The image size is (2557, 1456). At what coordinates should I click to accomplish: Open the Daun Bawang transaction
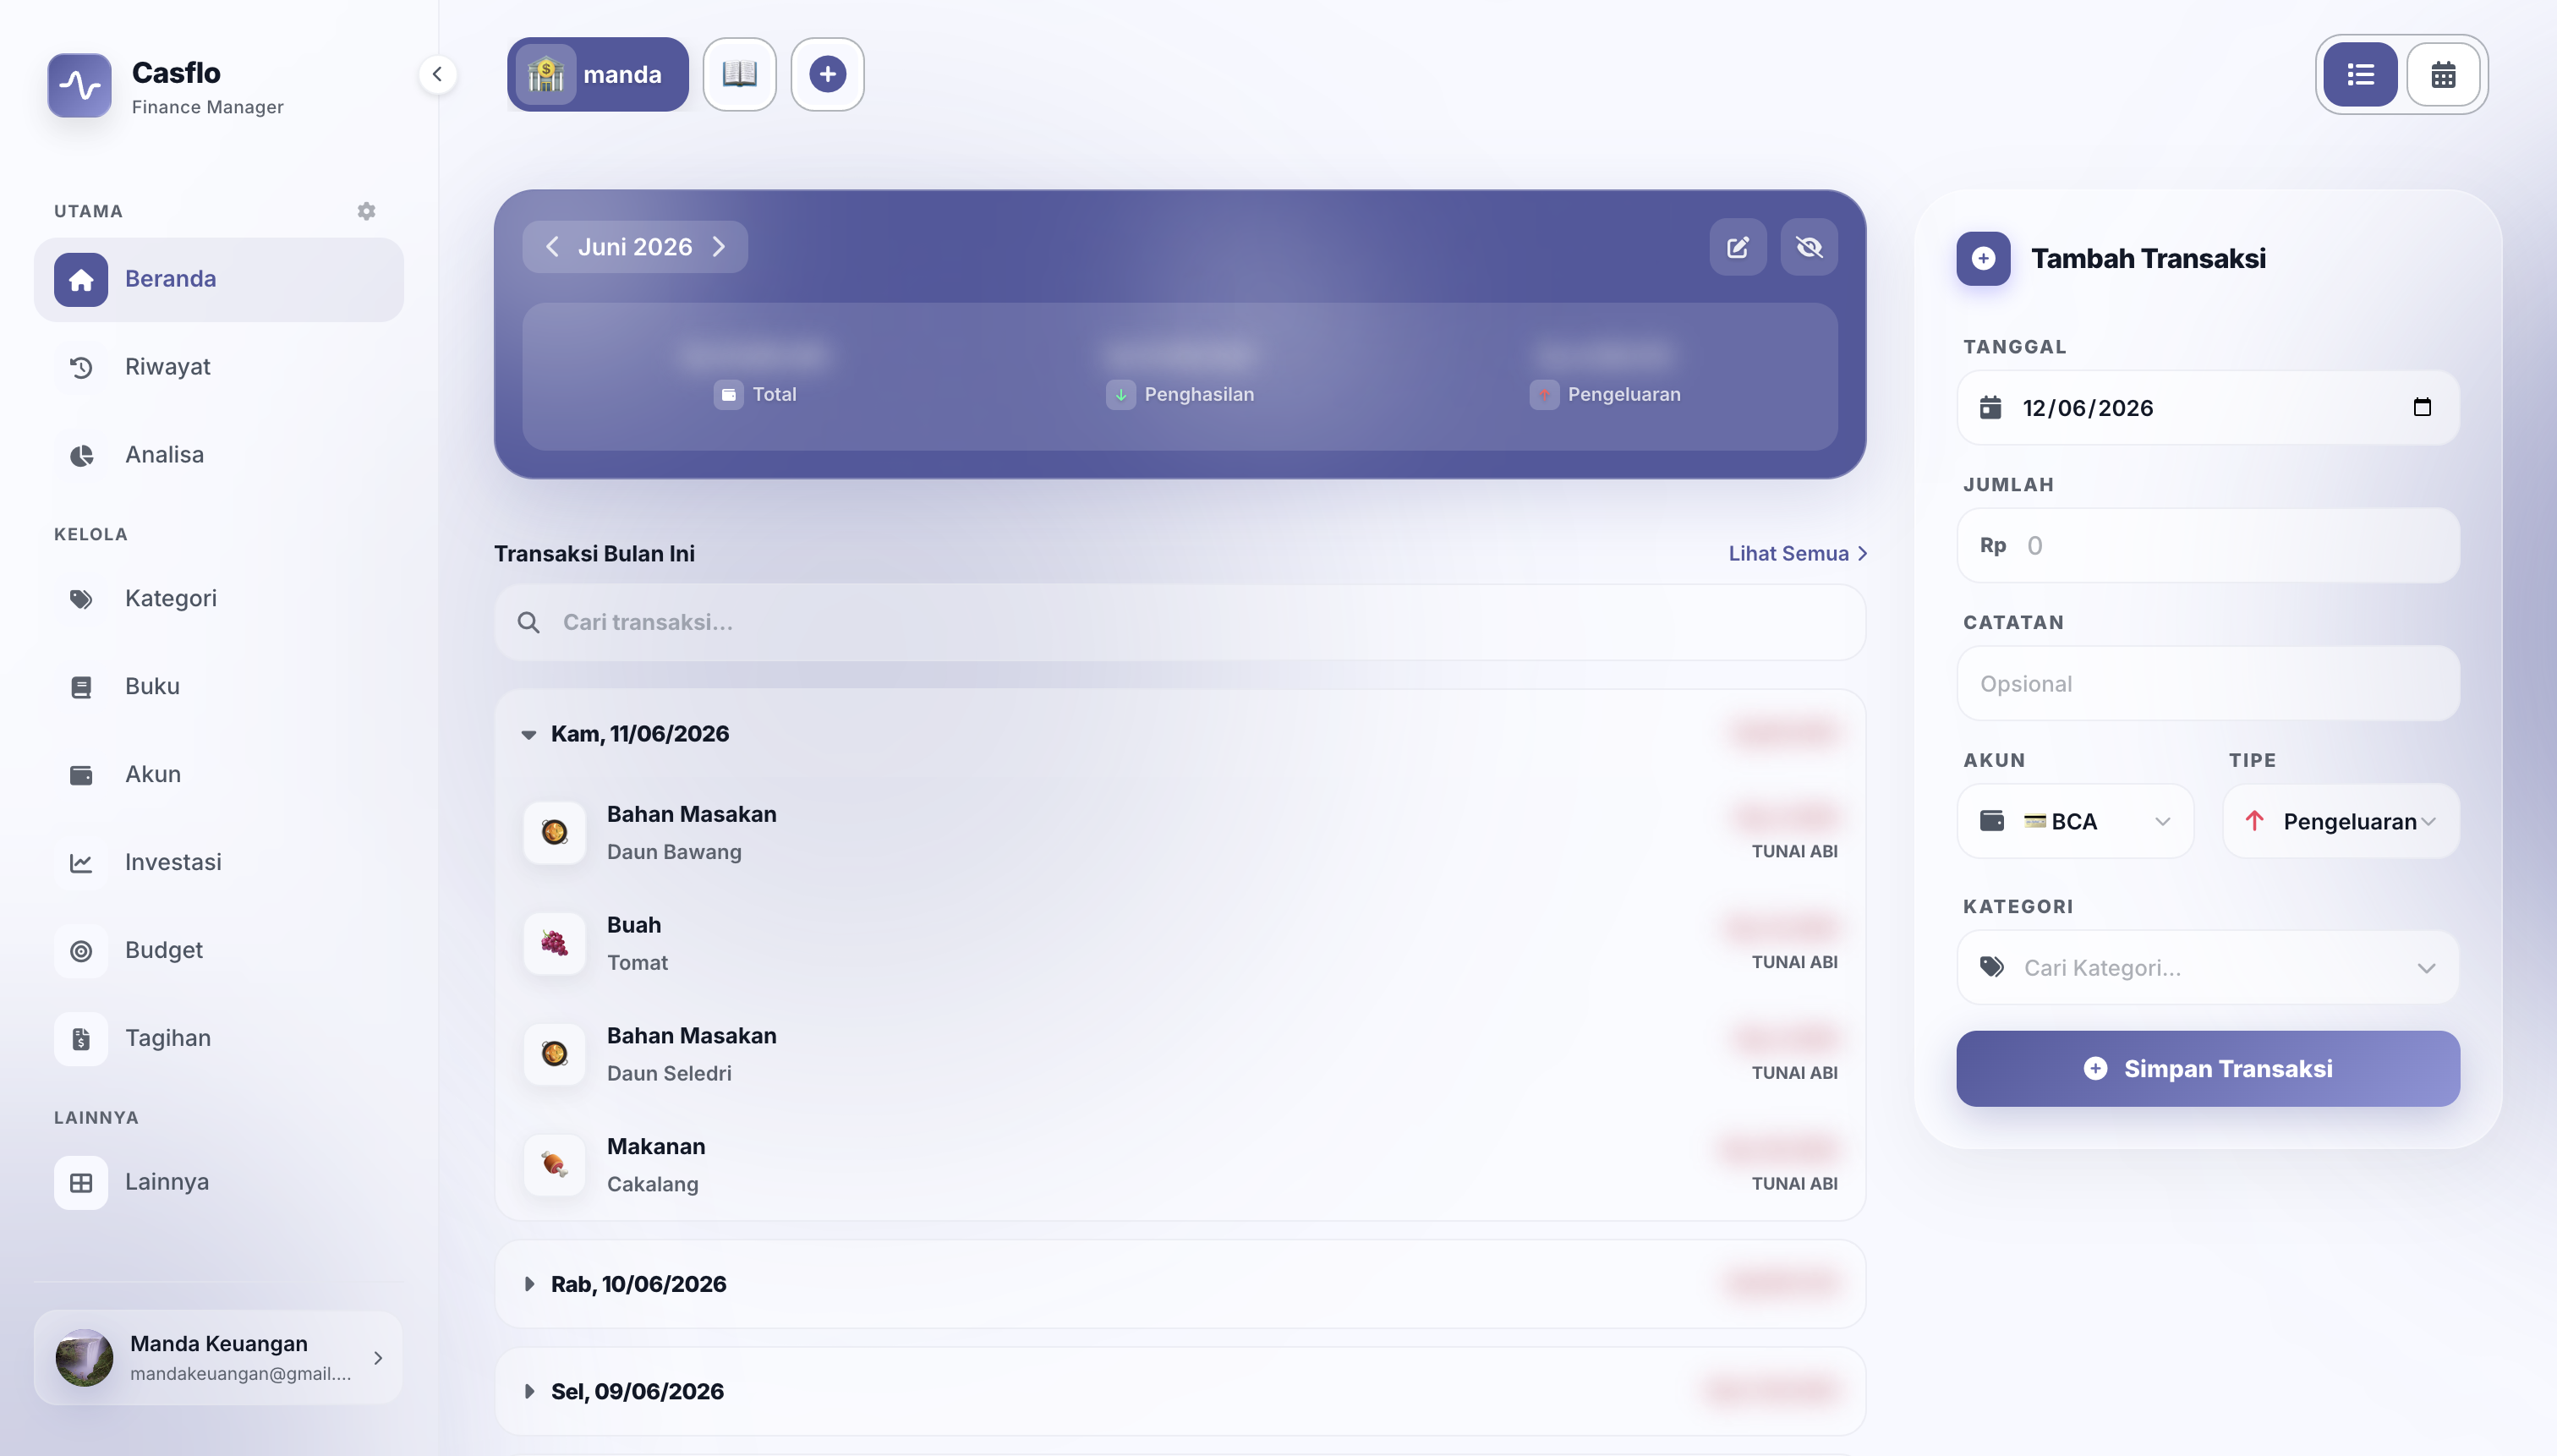(x=1179, y=833)
